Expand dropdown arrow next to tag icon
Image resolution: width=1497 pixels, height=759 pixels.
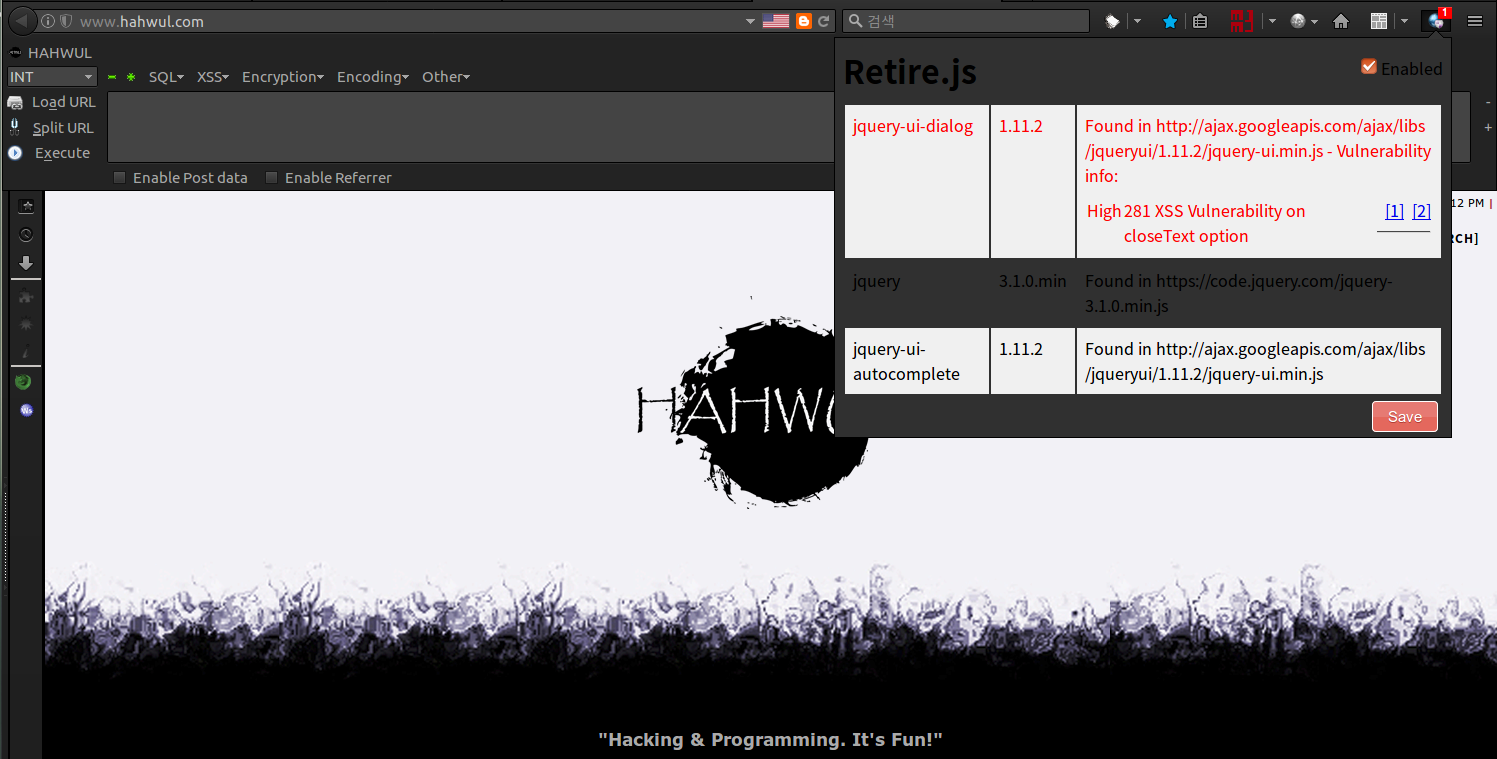(x=1137, y=21)
